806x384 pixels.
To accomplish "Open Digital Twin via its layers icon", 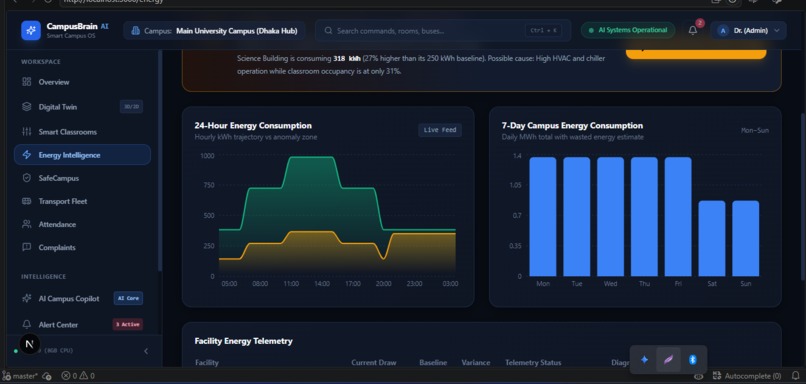I will [x=27, y=107].
